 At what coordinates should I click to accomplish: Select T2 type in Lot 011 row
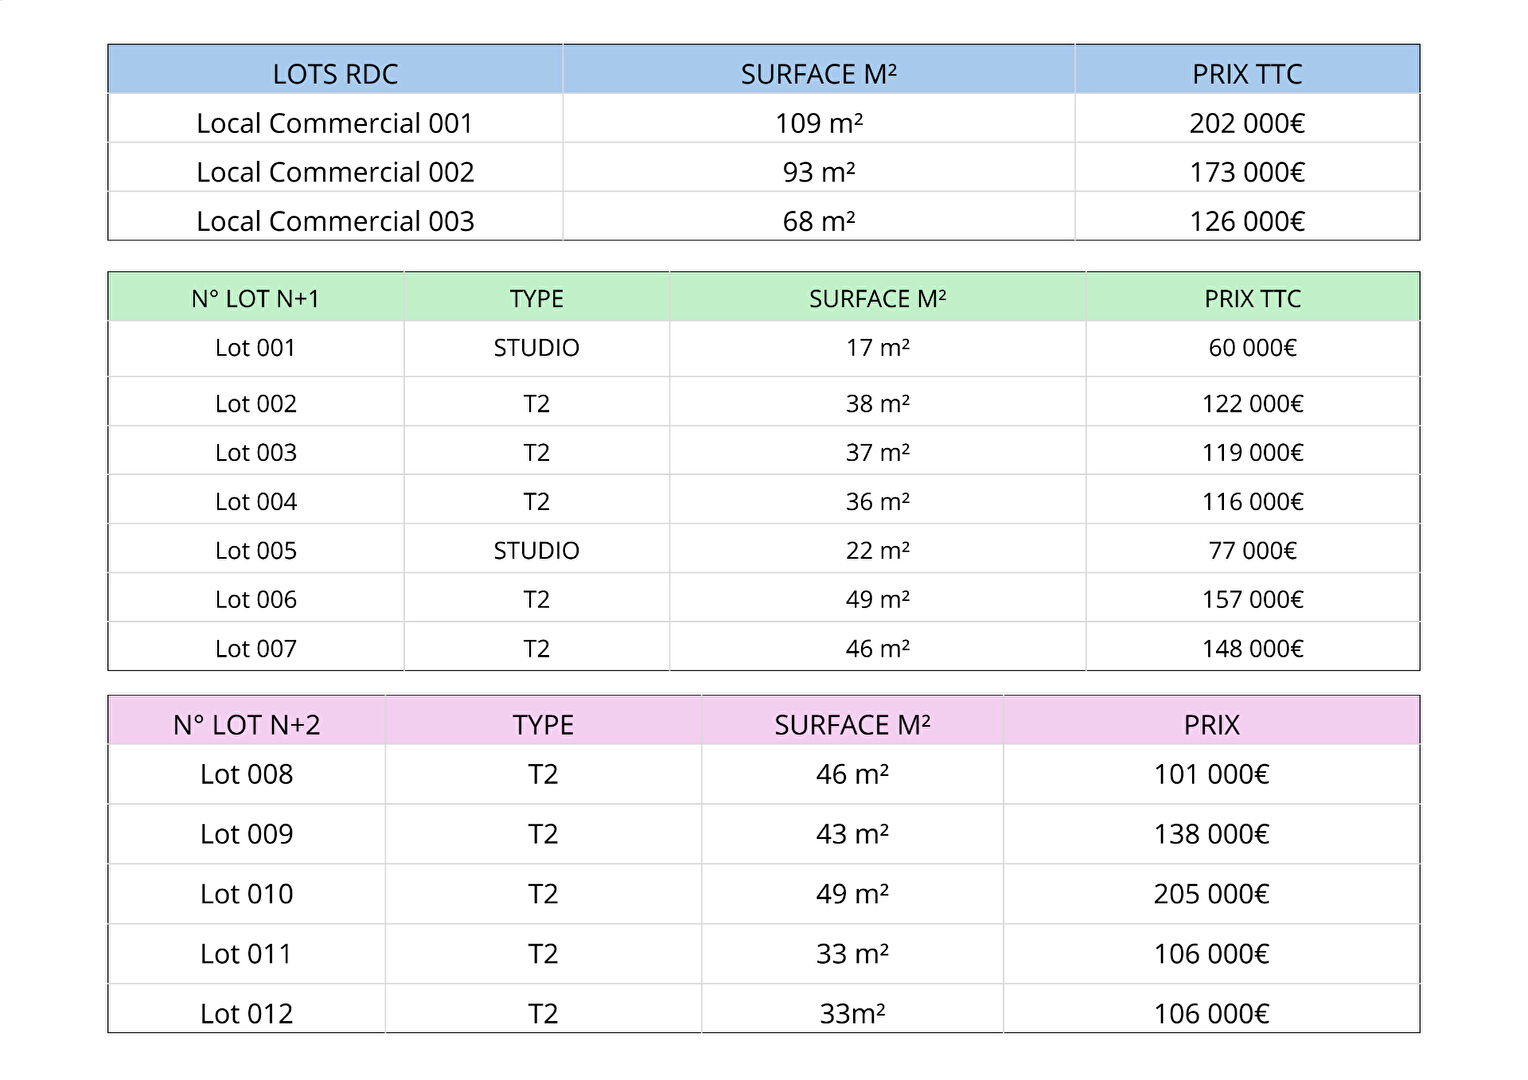(x=542, y=954)
